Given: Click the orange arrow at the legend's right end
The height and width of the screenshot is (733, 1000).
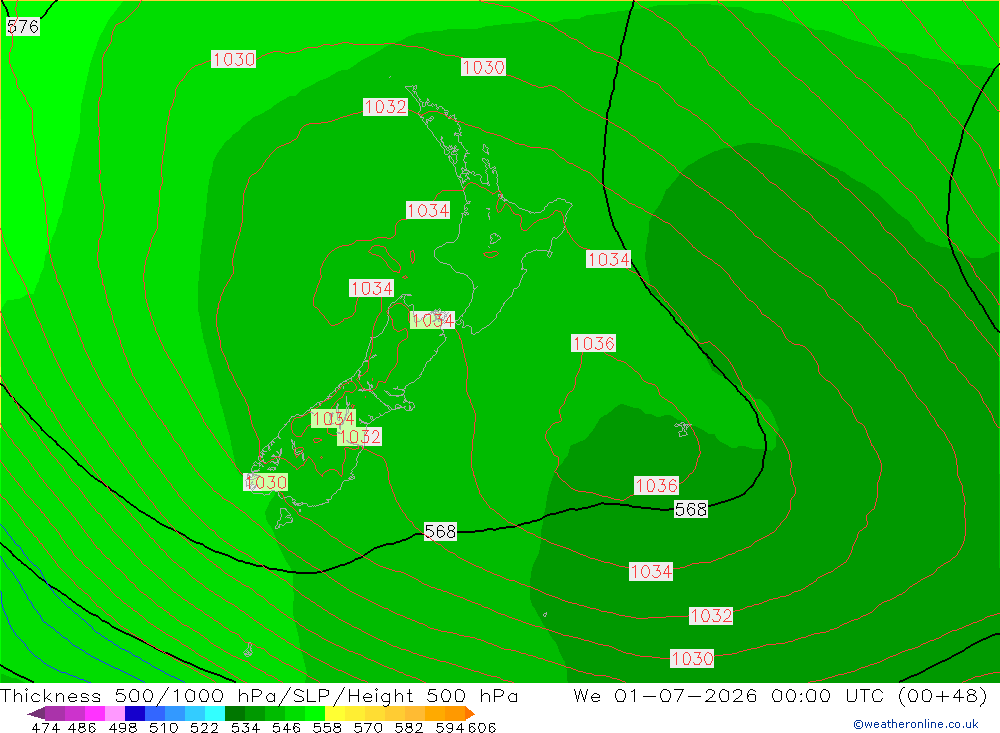Looking at the screenshot, I should [470, 713].
